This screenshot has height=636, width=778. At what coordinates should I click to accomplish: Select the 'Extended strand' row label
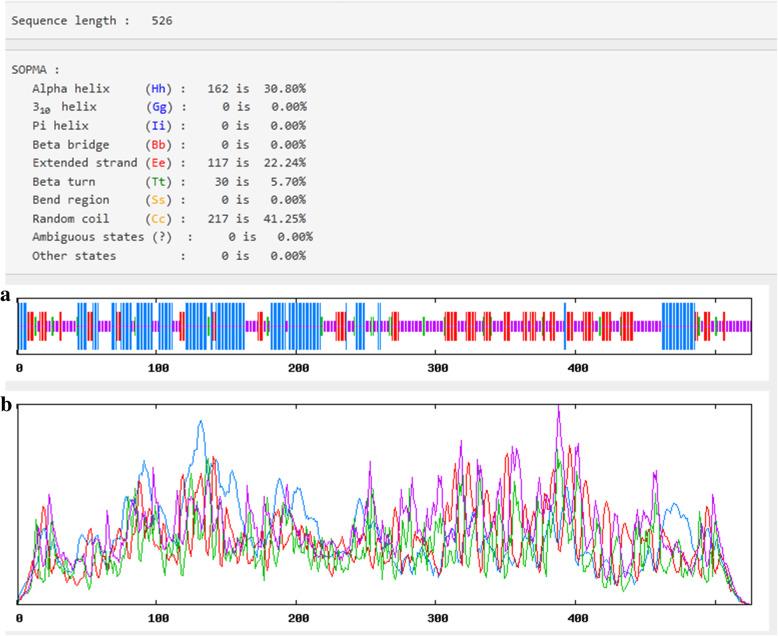[x=85, y=163]
